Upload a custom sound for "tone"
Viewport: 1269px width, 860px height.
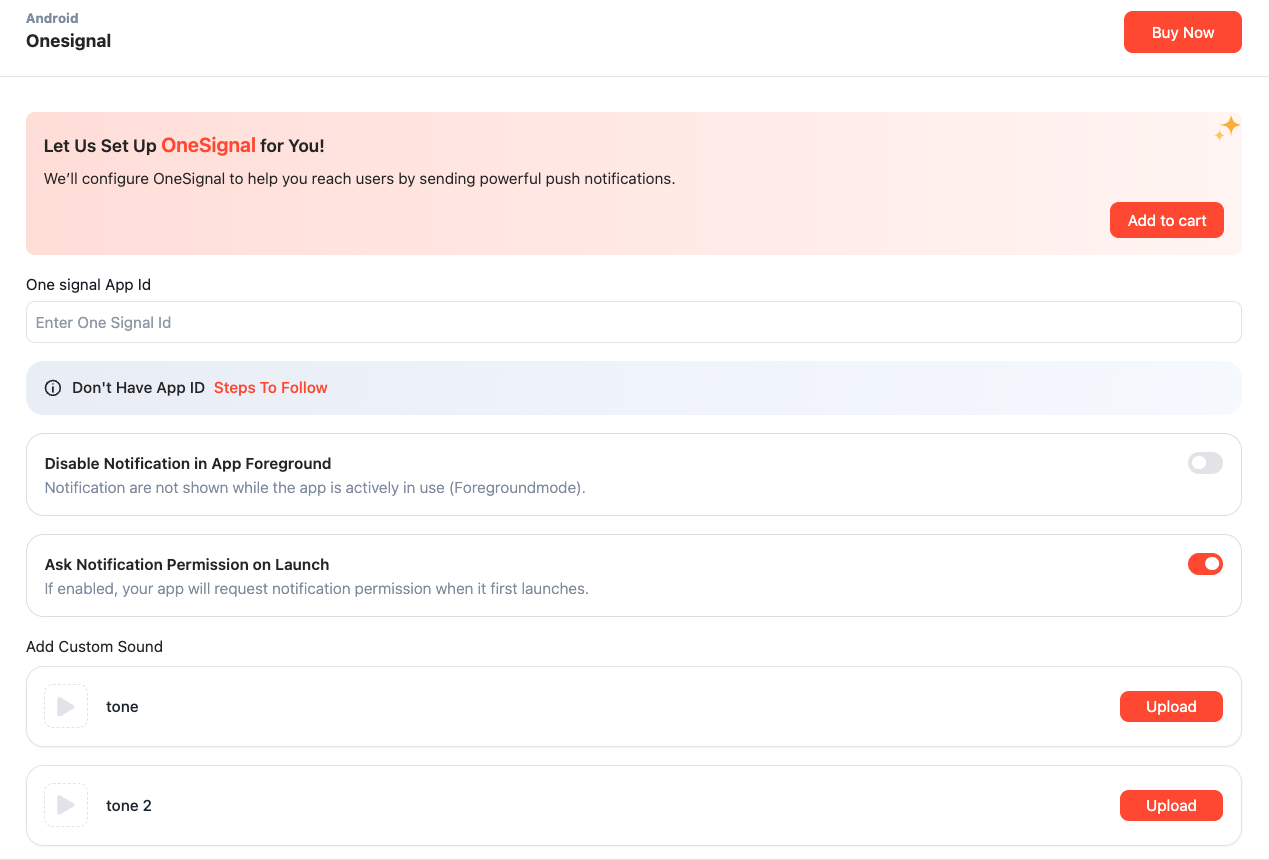(x=1171, y=706)
